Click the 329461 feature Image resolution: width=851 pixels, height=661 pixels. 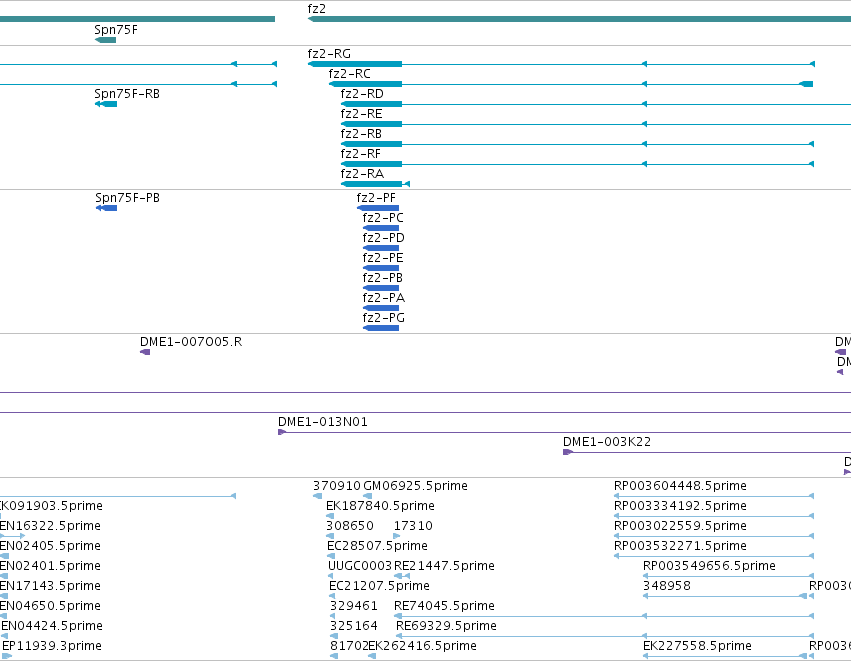click(333, 616)
